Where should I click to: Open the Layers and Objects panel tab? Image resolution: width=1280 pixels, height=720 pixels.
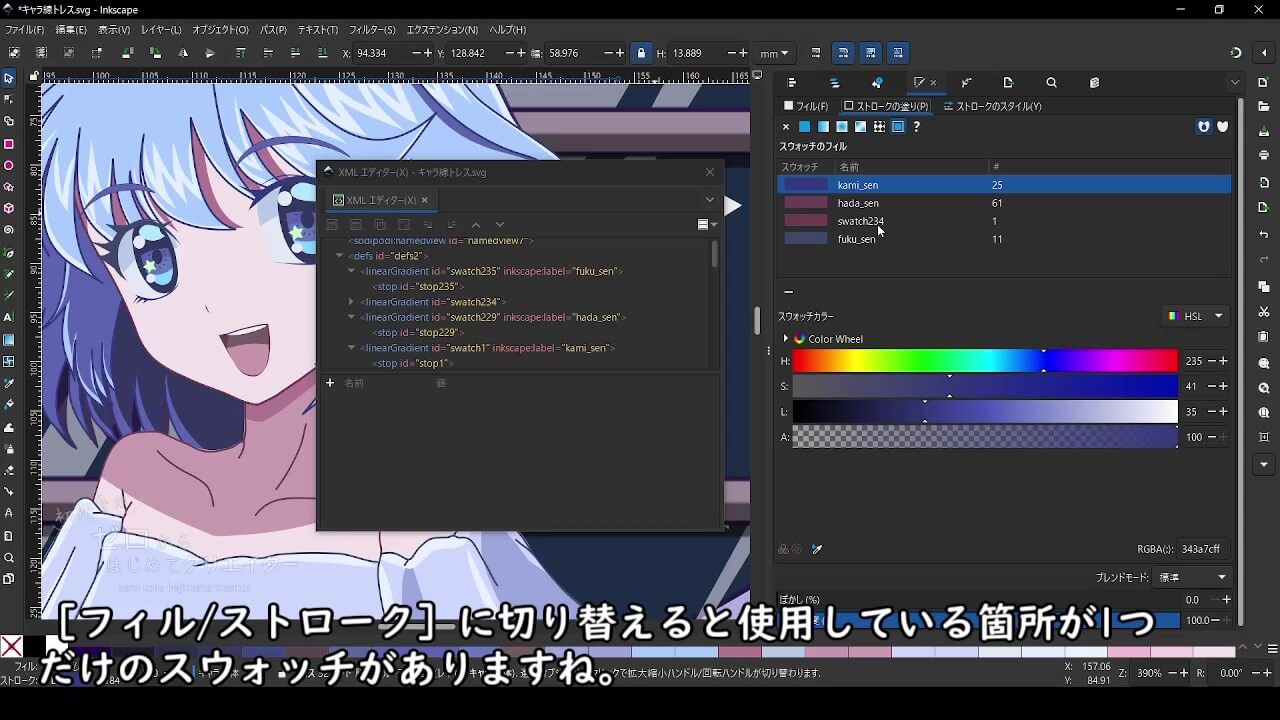[835, 83]
